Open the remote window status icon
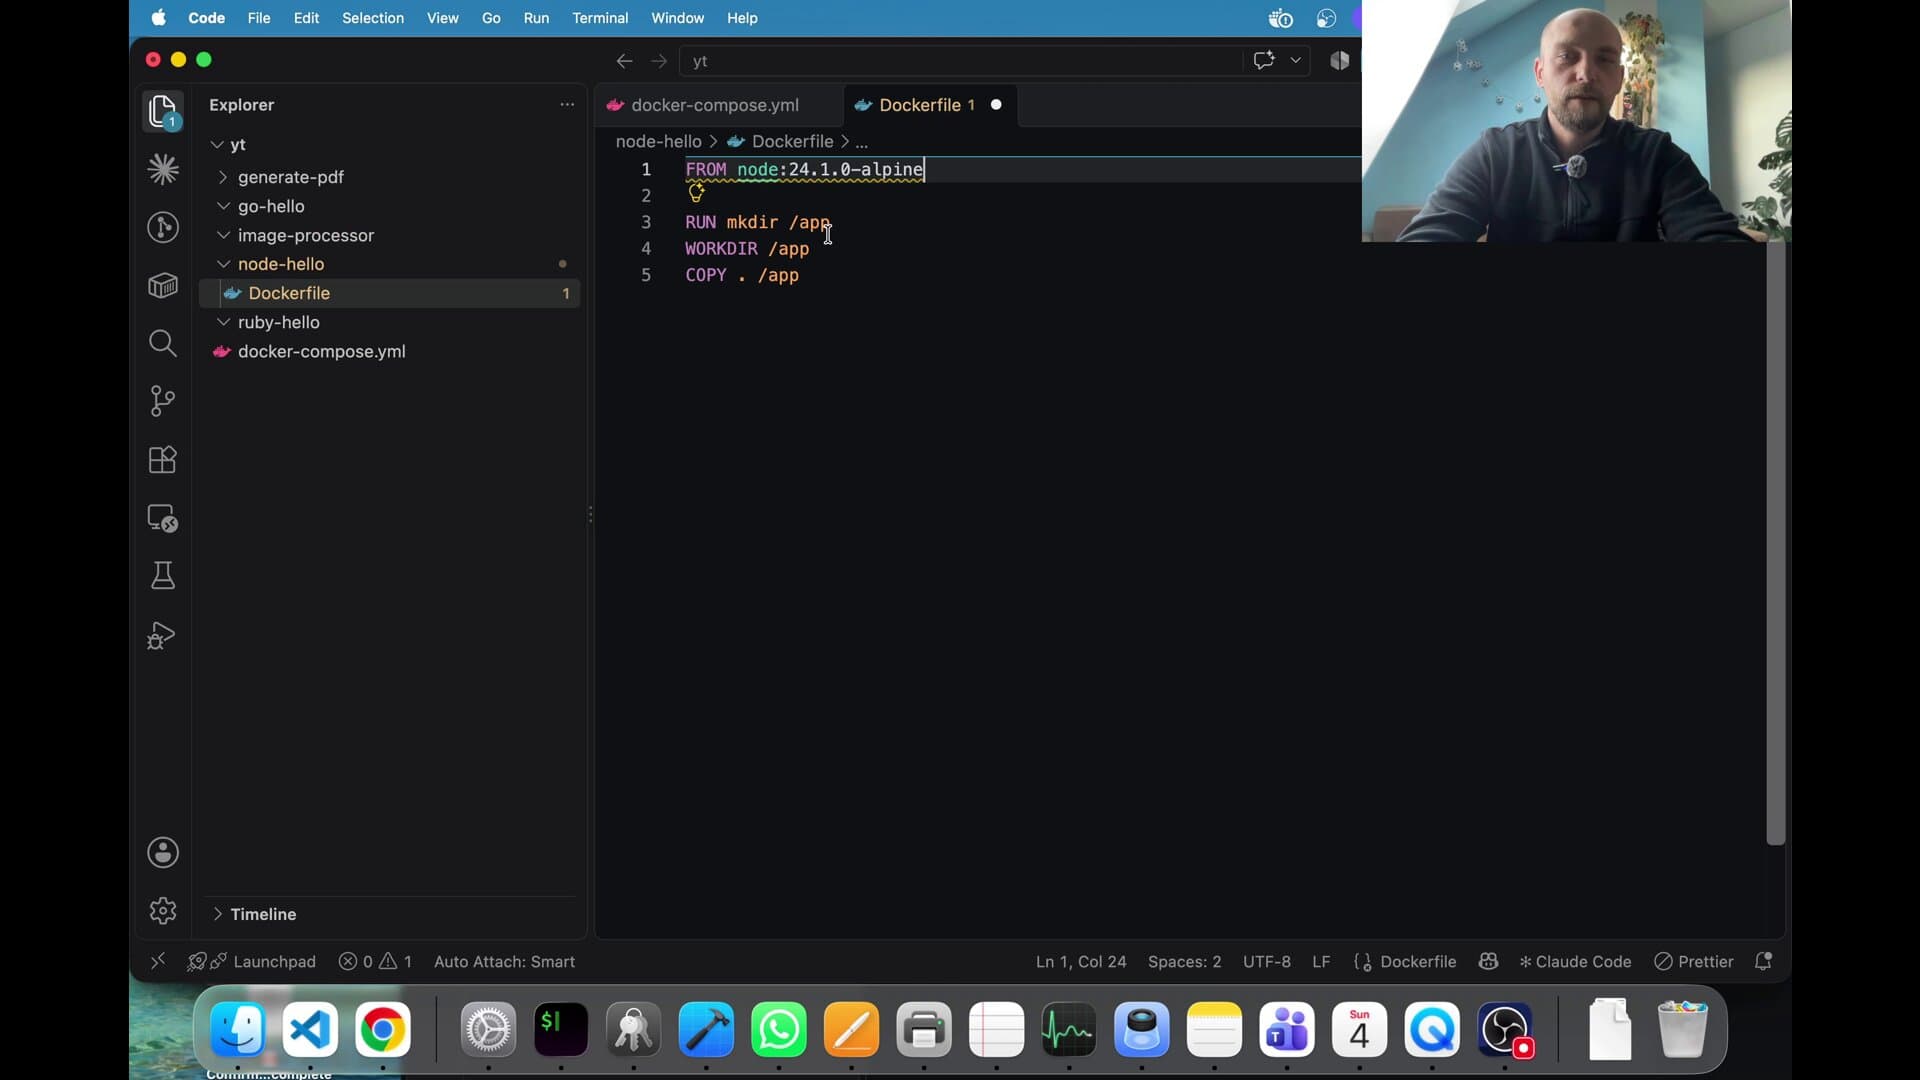The width and height of the screenshot is (1920, 1080). [x=157, y=961]
